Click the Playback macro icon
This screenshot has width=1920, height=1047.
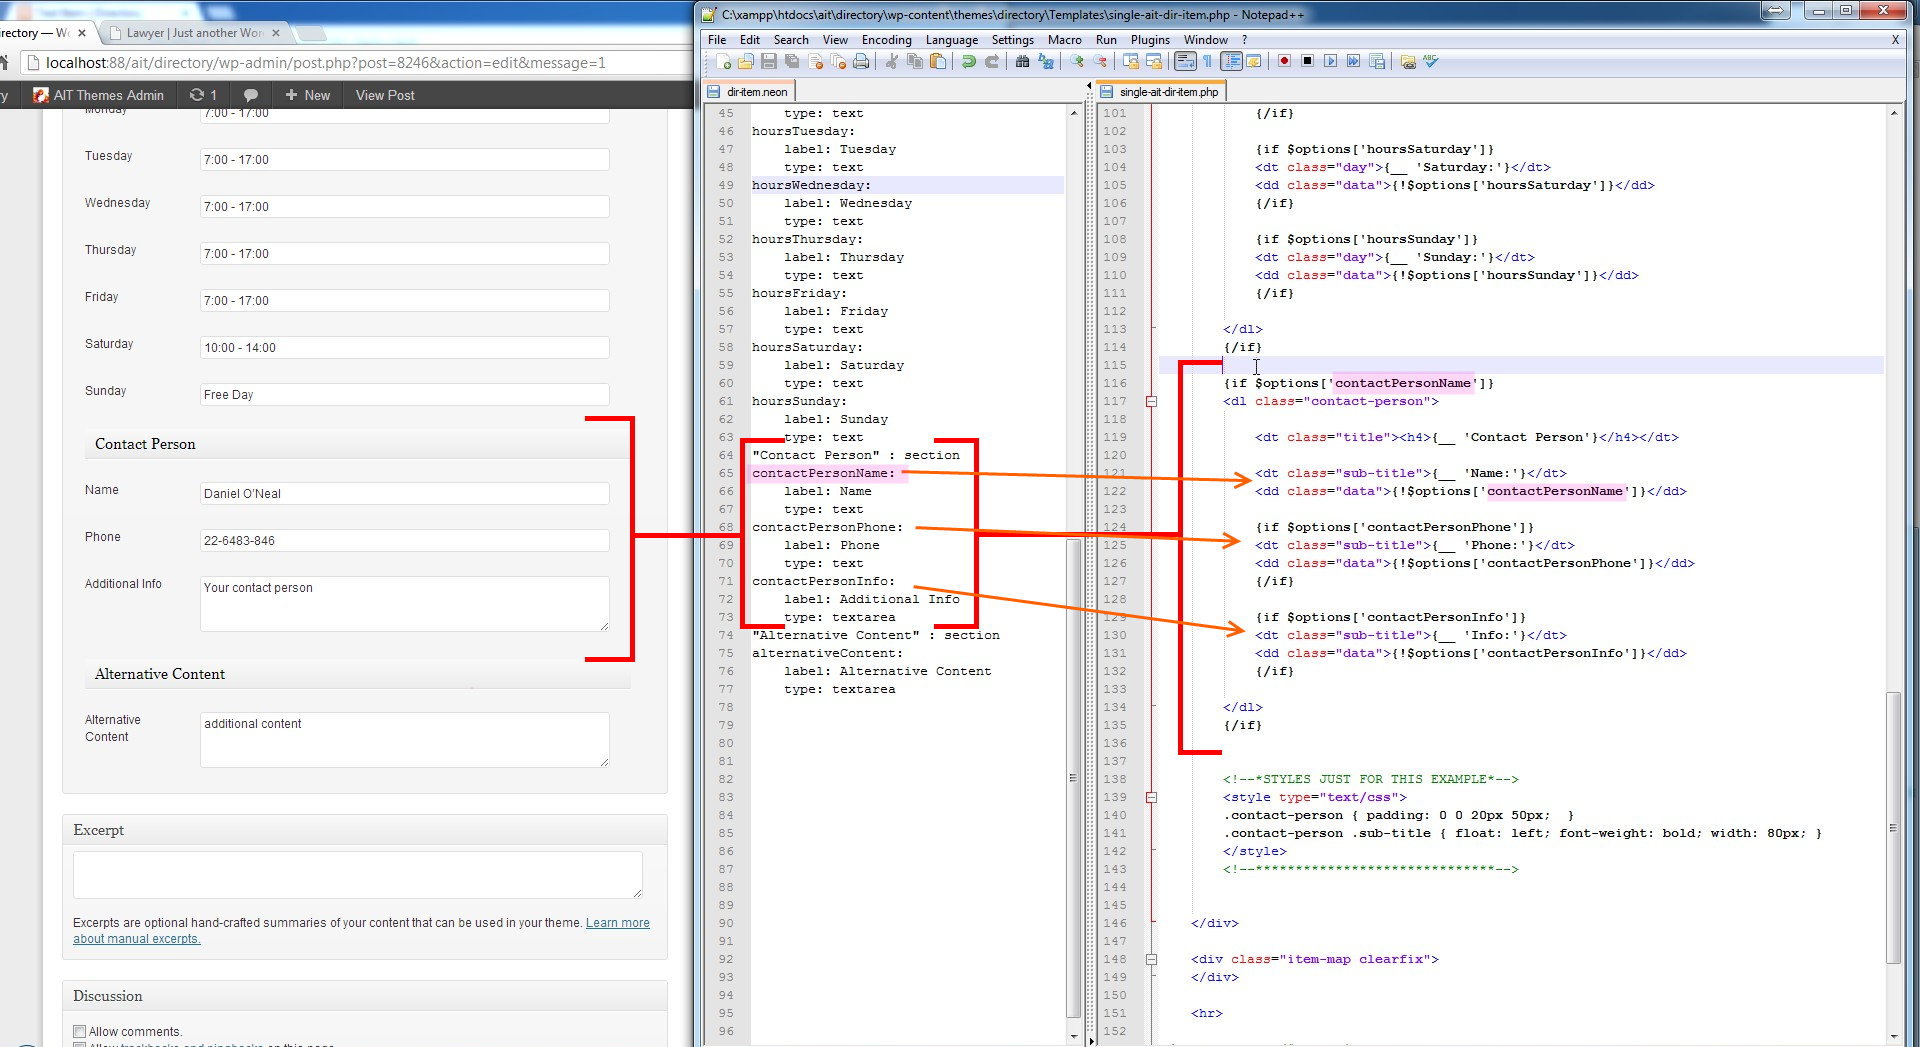tap(1330, 61)
